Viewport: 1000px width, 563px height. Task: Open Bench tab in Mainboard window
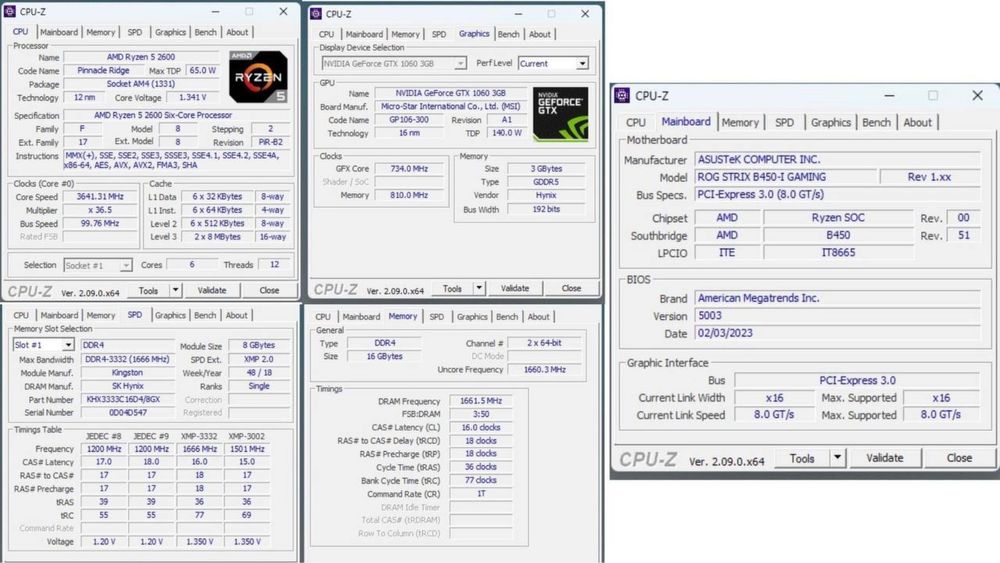click(876, 122)
